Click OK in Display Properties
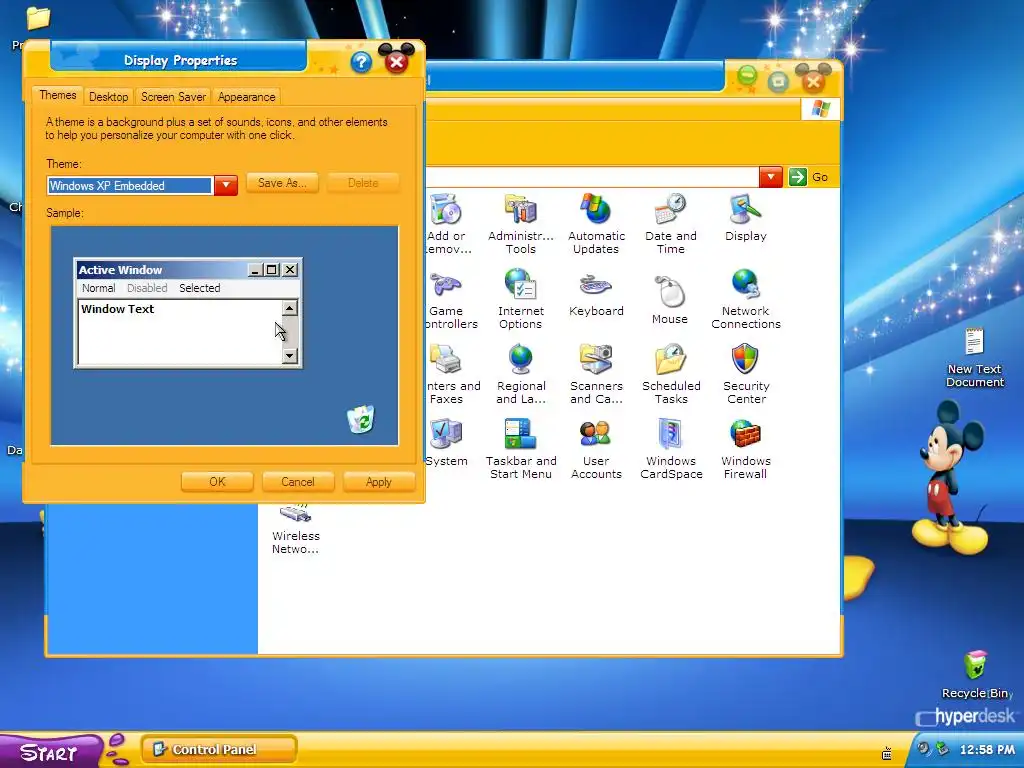The image size is (1024, 768). pos(217,482)
